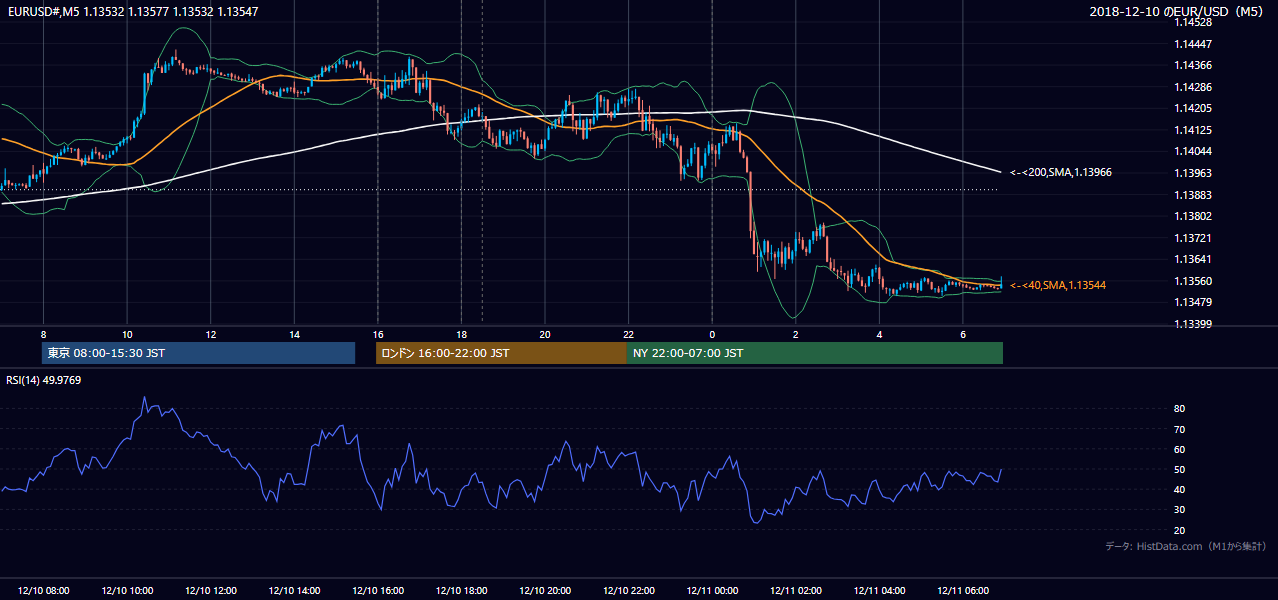Image resolution: width=1278 pixels, height=600 pixels.
Task: Click the RSI scale value 70
Action: coord(1180,429)
